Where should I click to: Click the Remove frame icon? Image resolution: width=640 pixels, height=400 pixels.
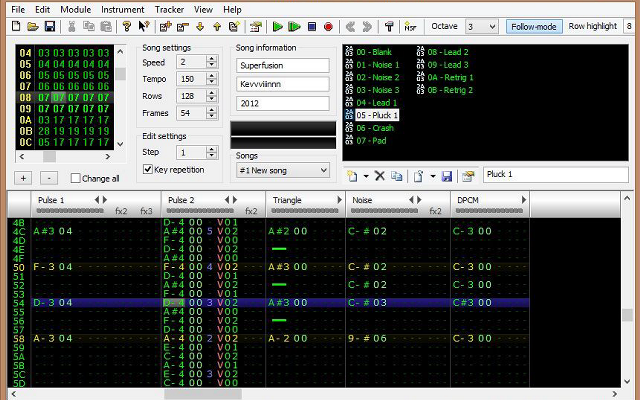(182, 27)
